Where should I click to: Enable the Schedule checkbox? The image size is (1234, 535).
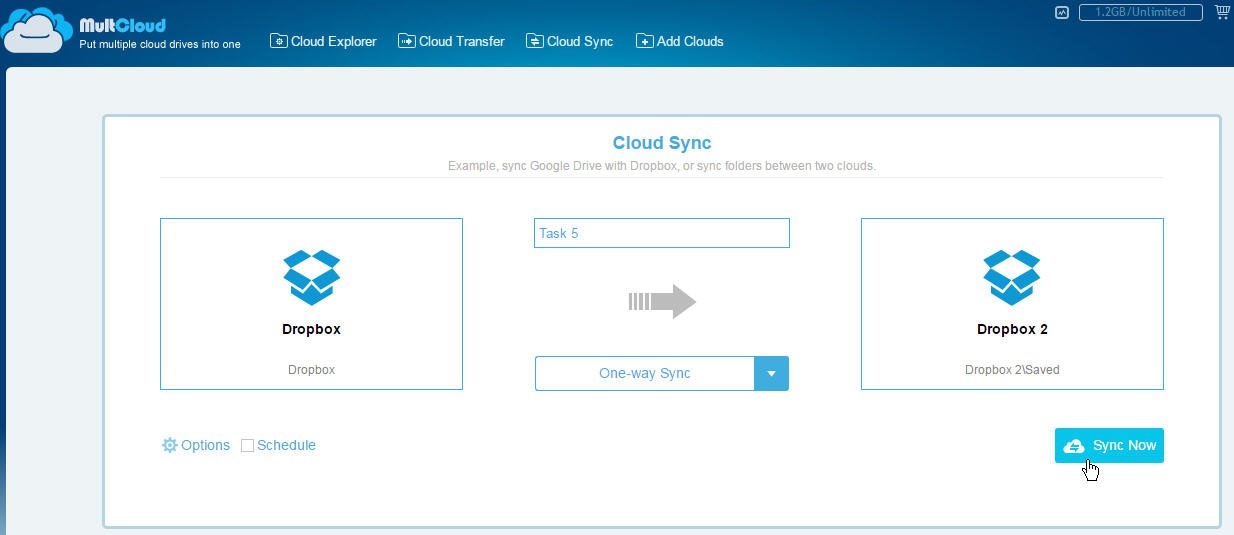tap(247, 446)
